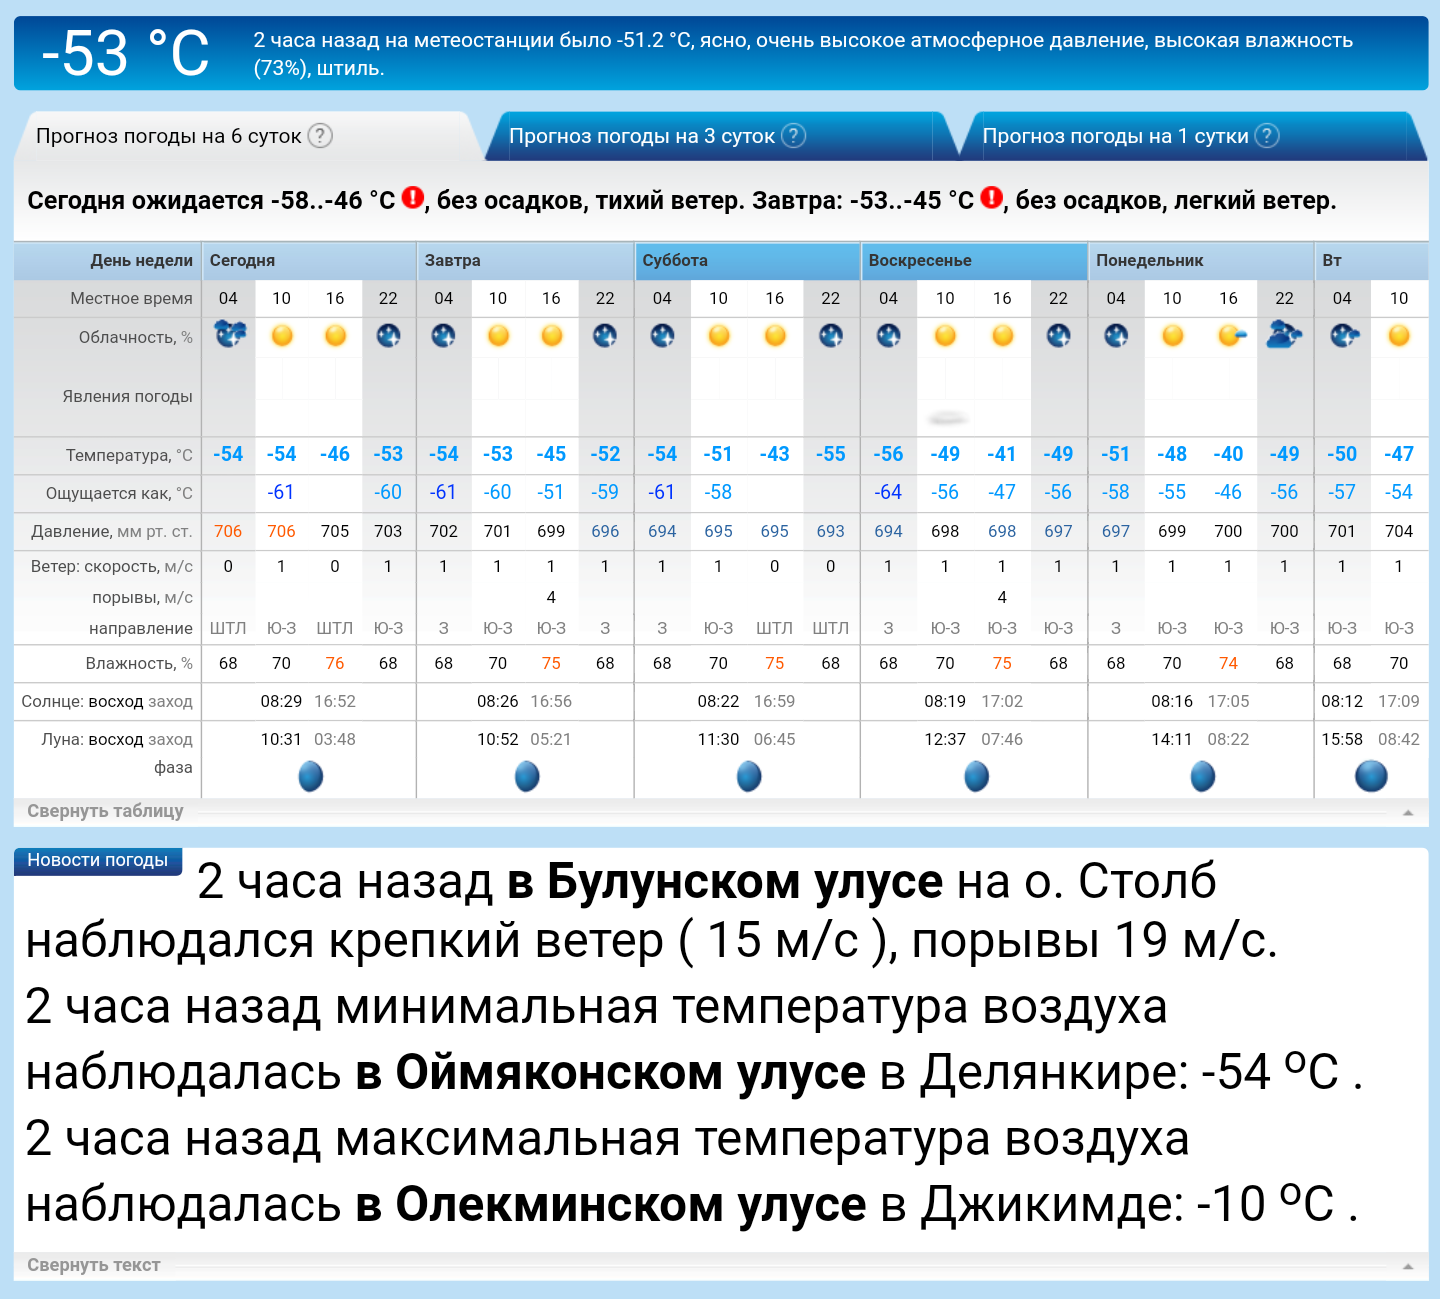This screenshot has height=1299, width=1440.
Task: Click moon phase icon under Сегодня
Action: pos(311,776)
